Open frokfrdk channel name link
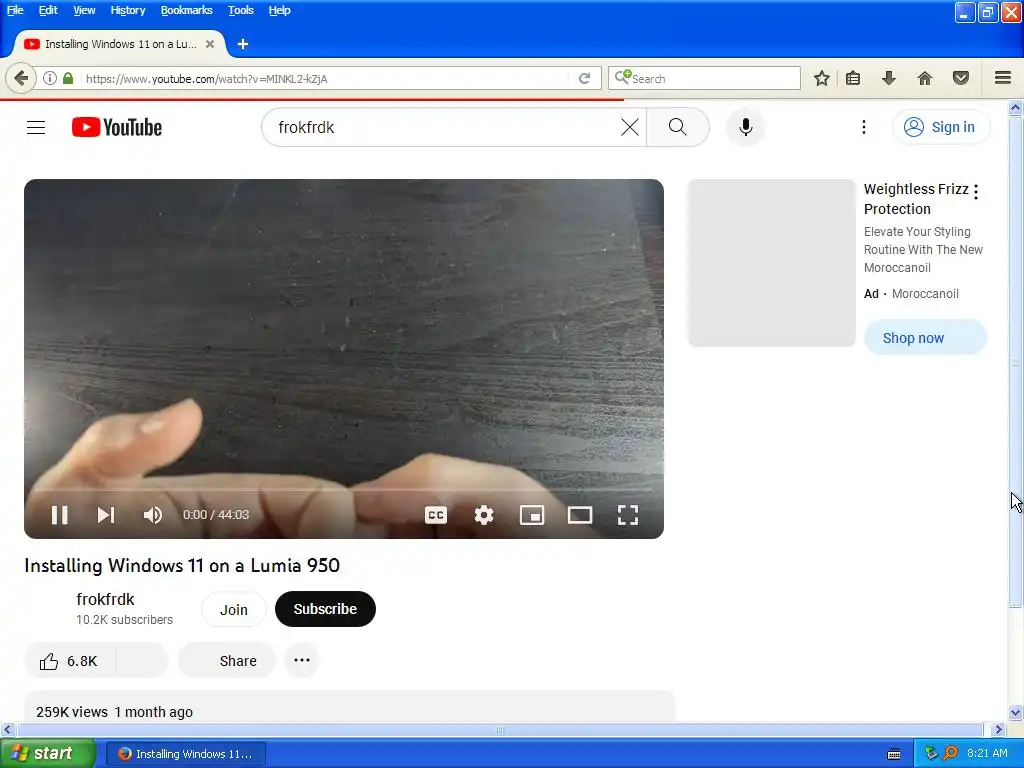This screenshot has width=1024, height=768. pos(105,600)
